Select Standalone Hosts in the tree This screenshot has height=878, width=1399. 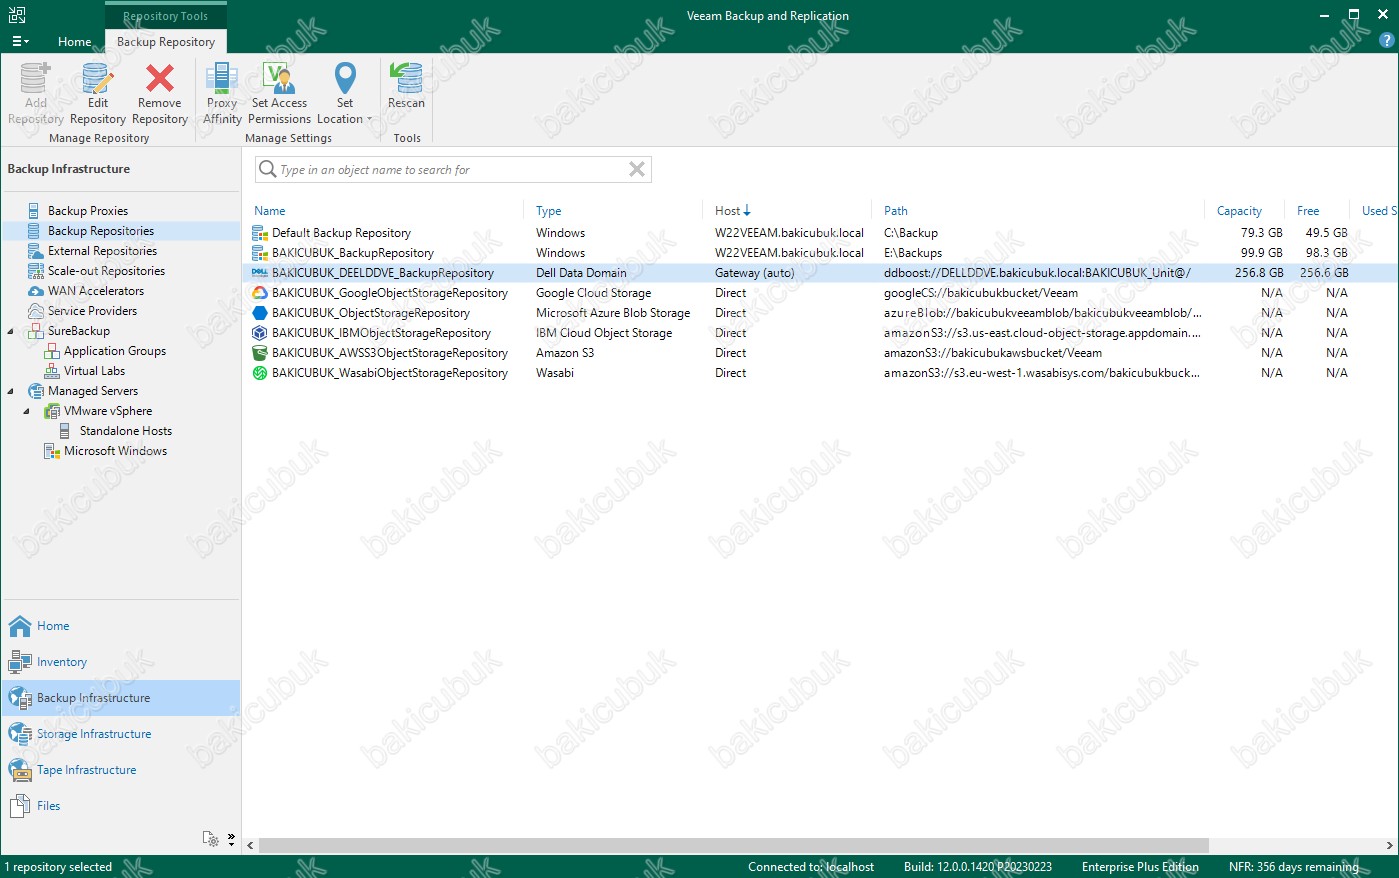coord(126,431)
